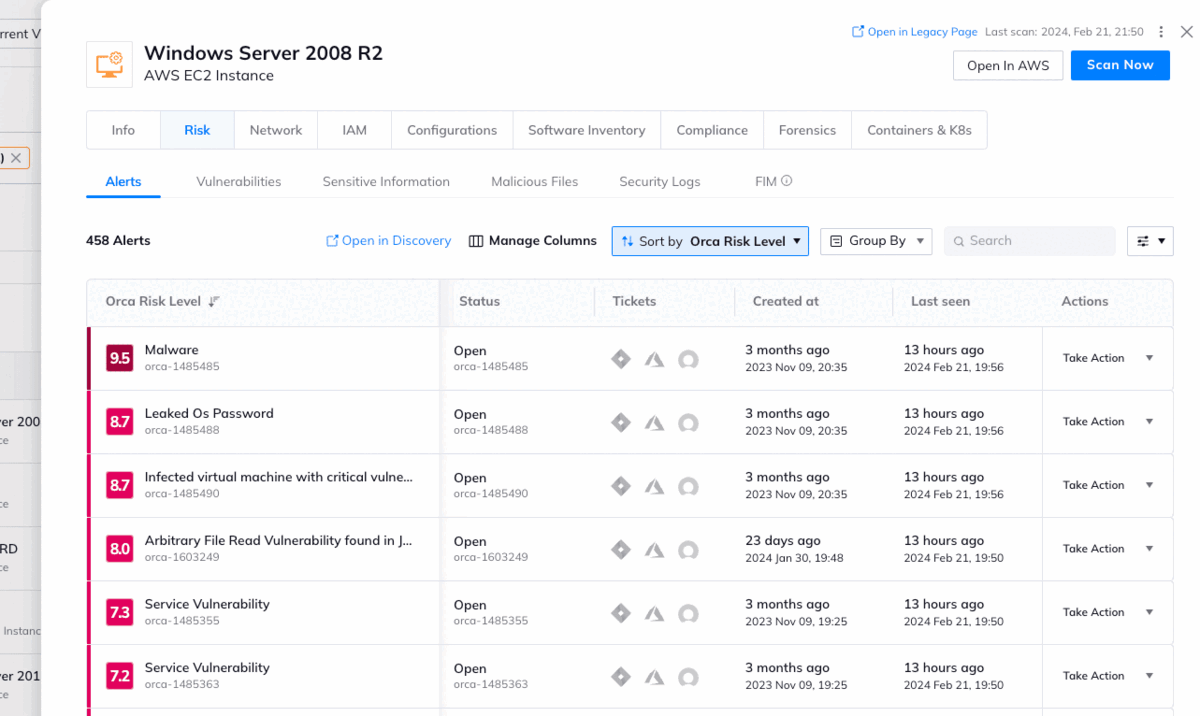Open the Configurations tab

tap(452, 130)
